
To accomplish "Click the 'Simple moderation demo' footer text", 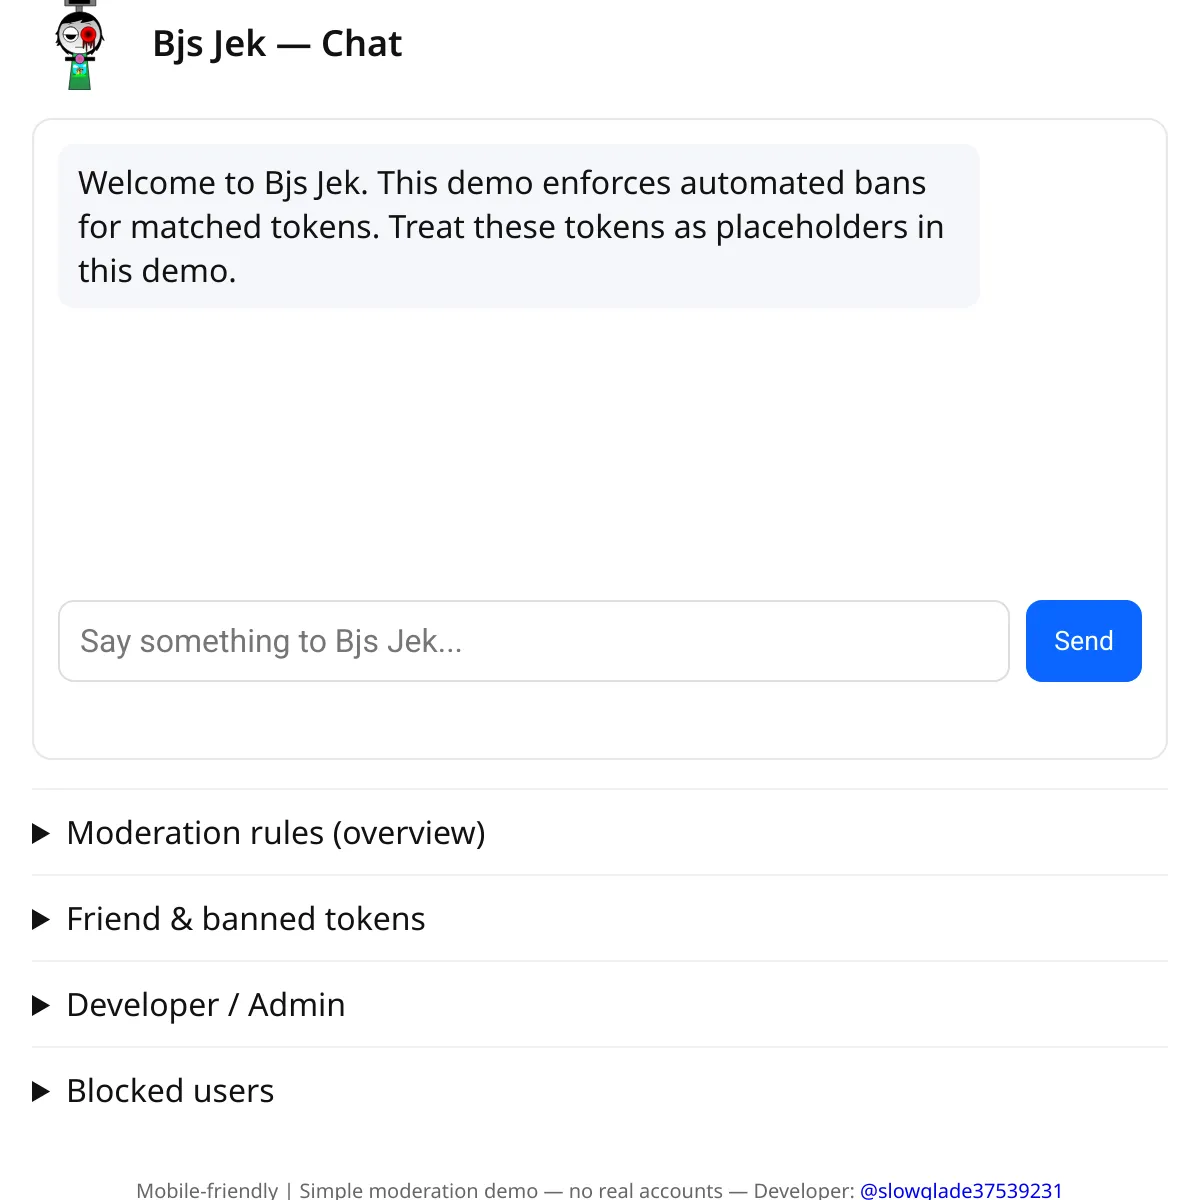I will (418, 1190).
